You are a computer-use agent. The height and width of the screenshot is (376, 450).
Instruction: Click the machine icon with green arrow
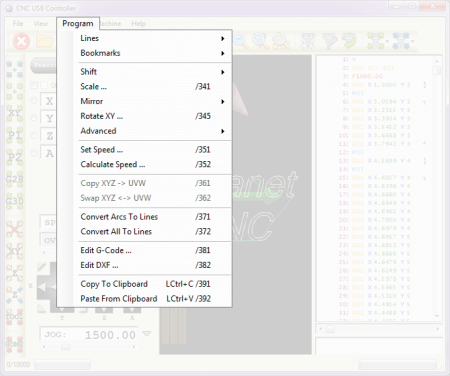pos(349,41)
